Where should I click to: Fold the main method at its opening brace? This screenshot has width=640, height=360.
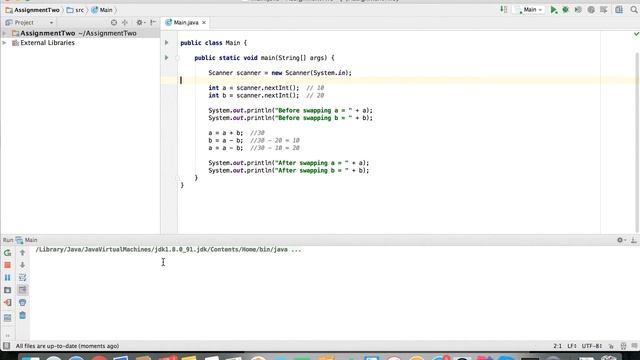click(x=177, y=58)
